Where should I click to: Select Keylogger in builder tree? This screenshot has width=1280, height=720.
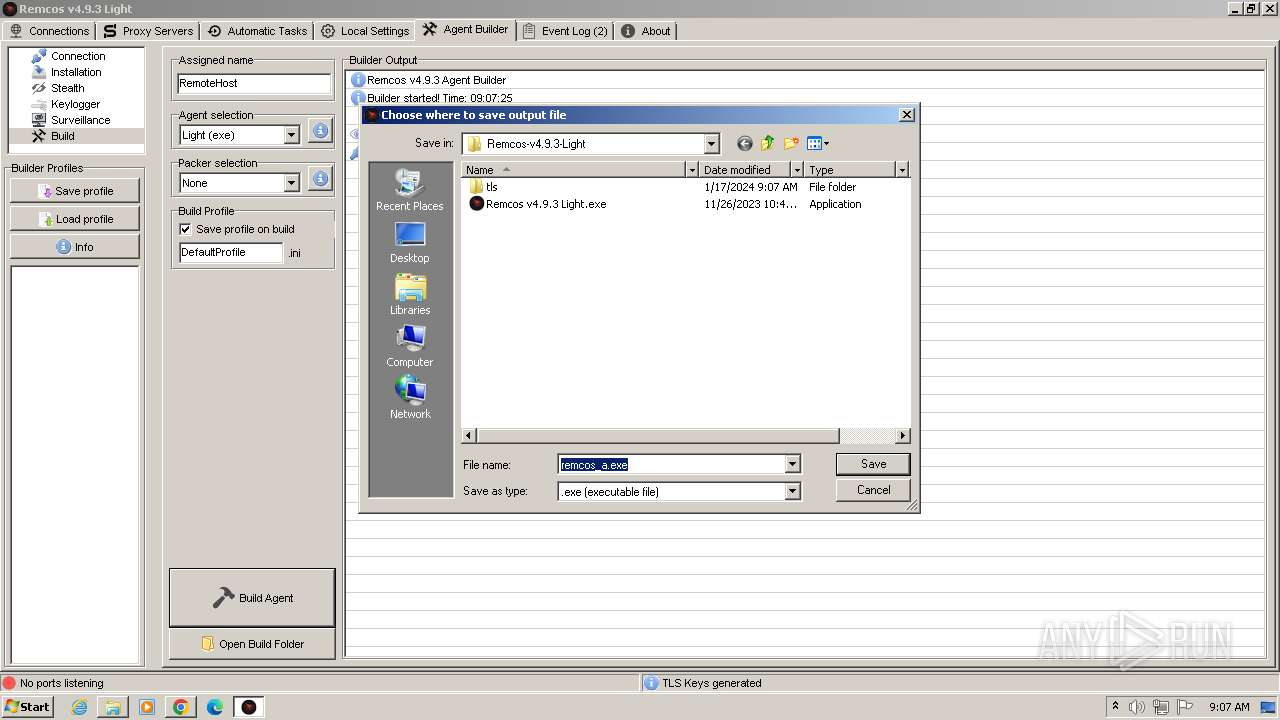click(75, 104)
